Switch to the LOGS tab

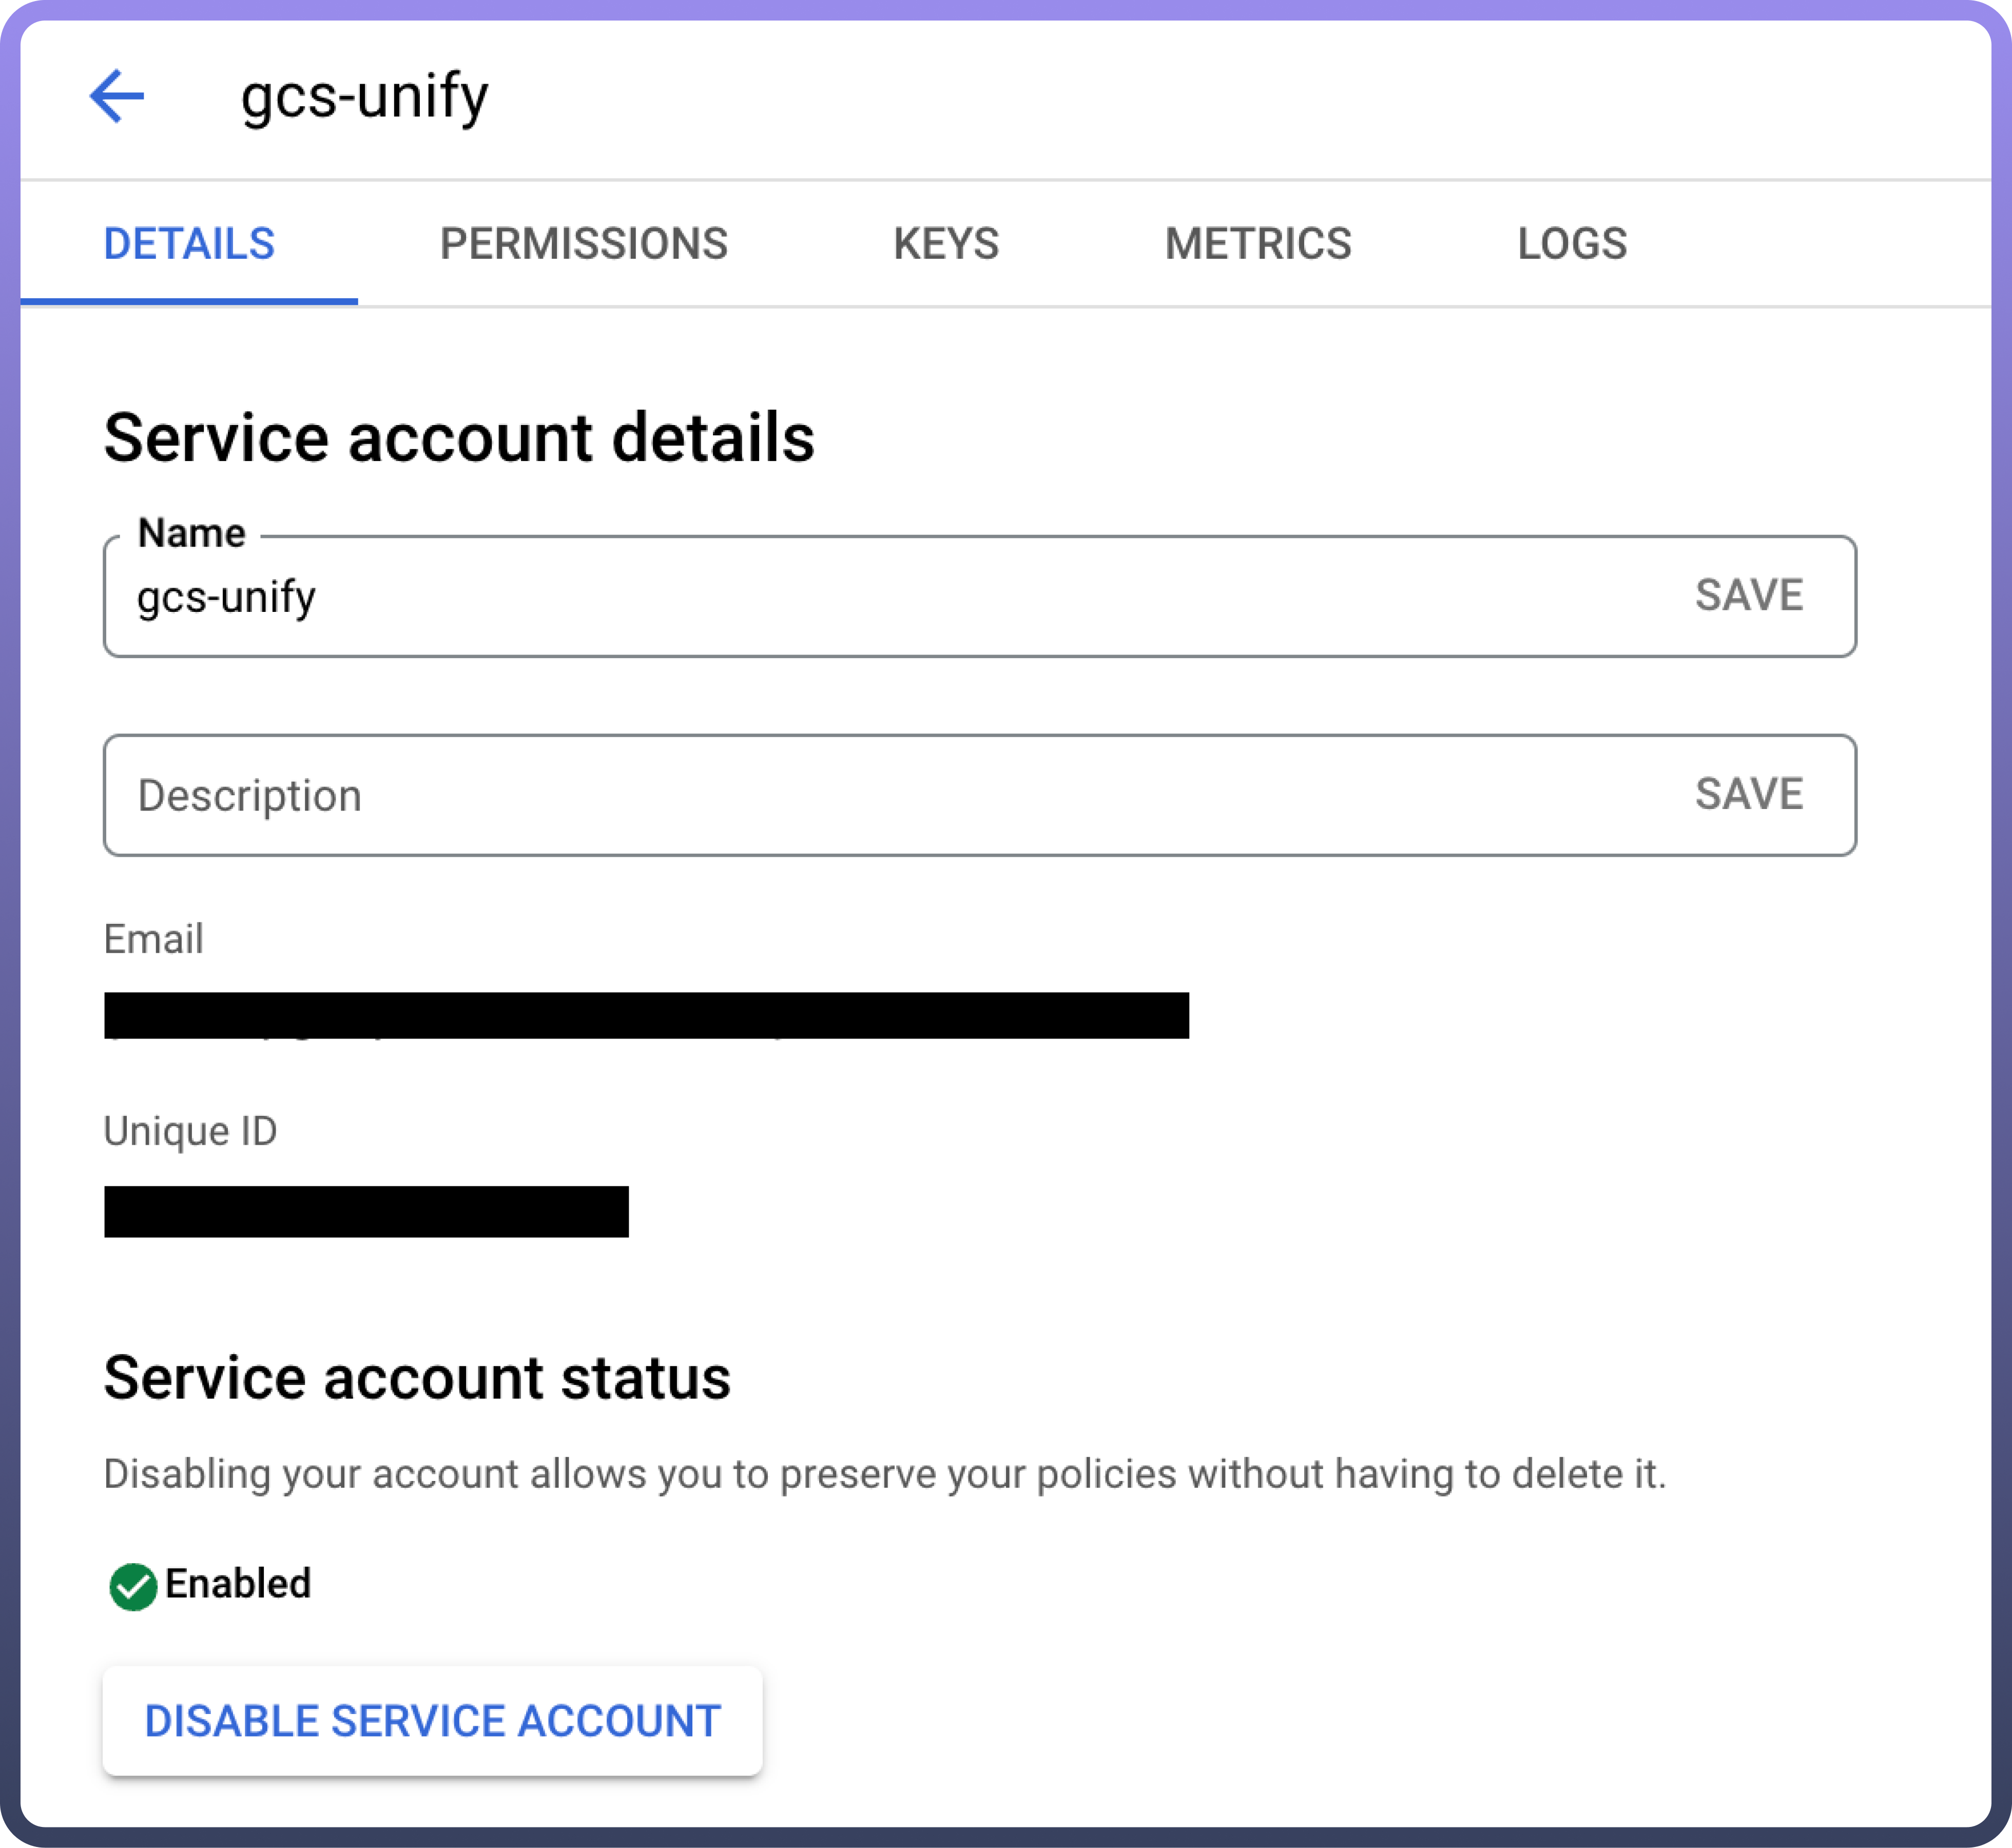coord(1572,244)
